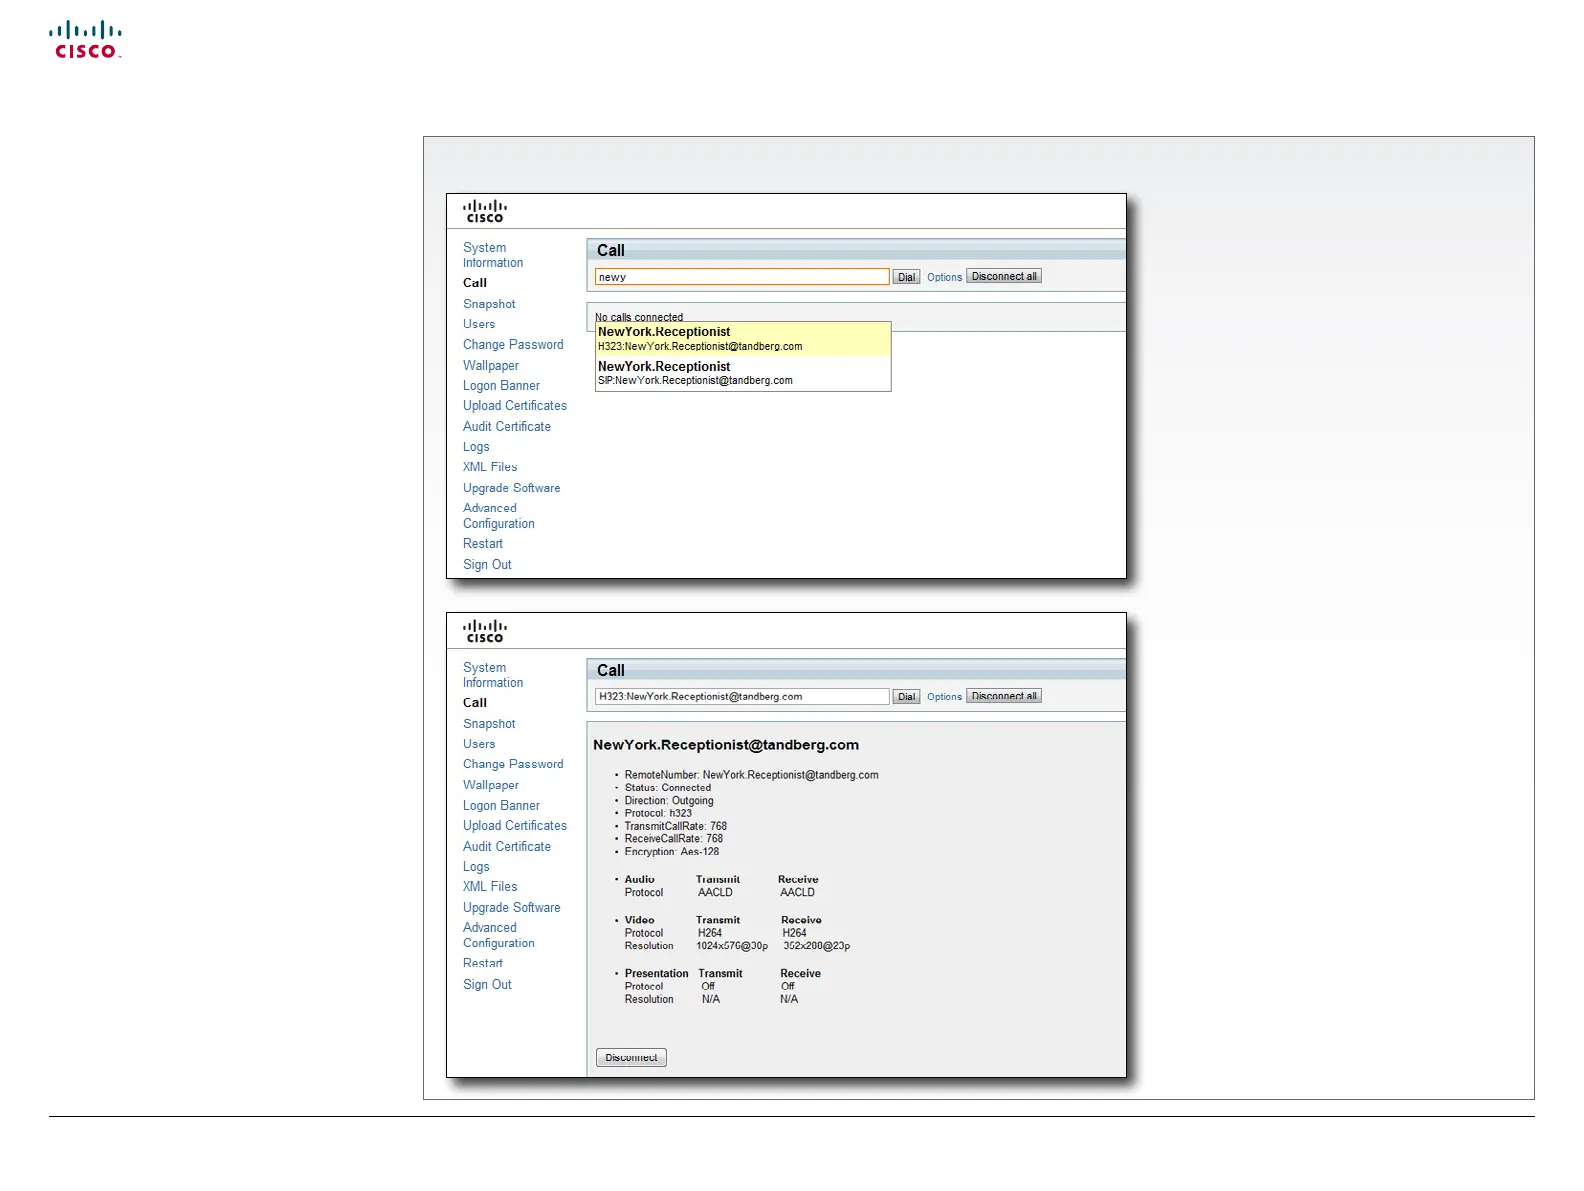
Task: Select H323:NewYork.Receptionist suggestion
Action: (x=743, y=338)
